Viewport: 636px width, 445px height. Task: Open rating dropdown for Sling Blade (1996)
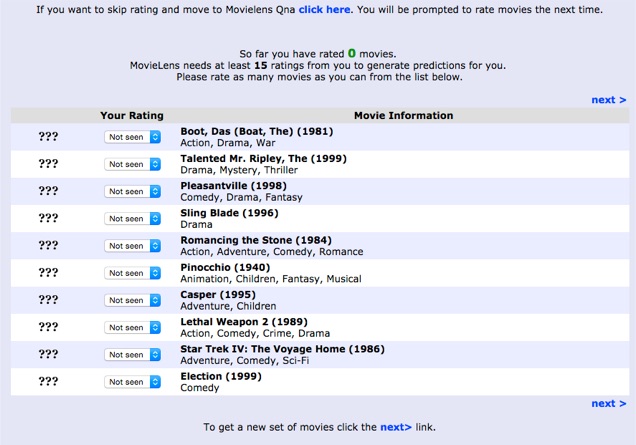click(133, 219)
